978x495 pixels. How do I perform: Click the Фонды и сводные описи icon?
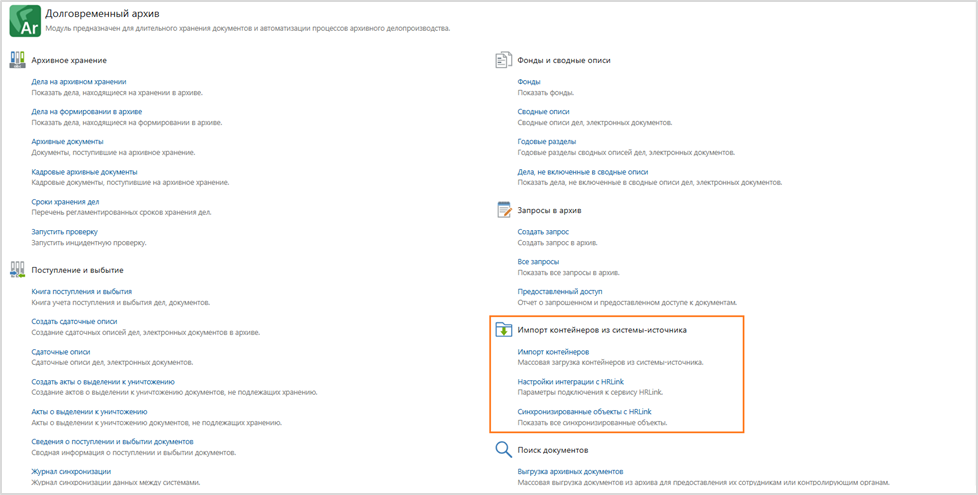tap(504, 60)
